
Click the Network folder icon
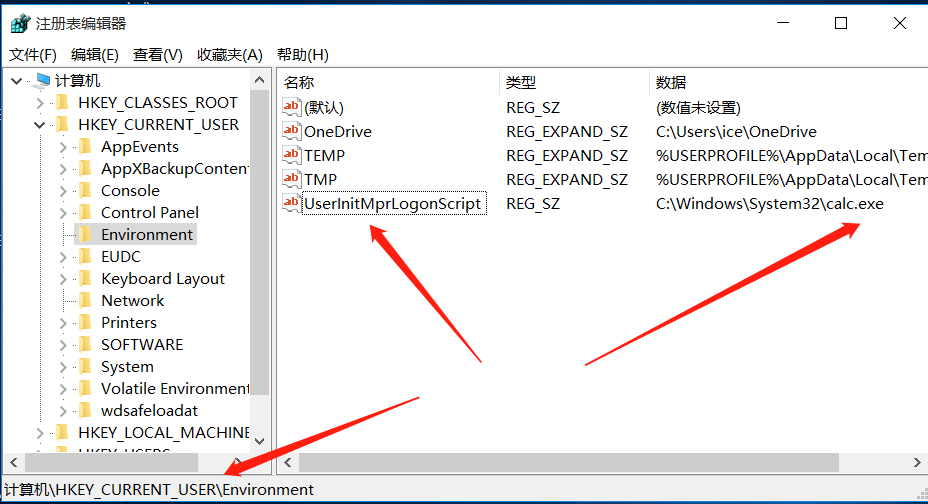point(85,301)
